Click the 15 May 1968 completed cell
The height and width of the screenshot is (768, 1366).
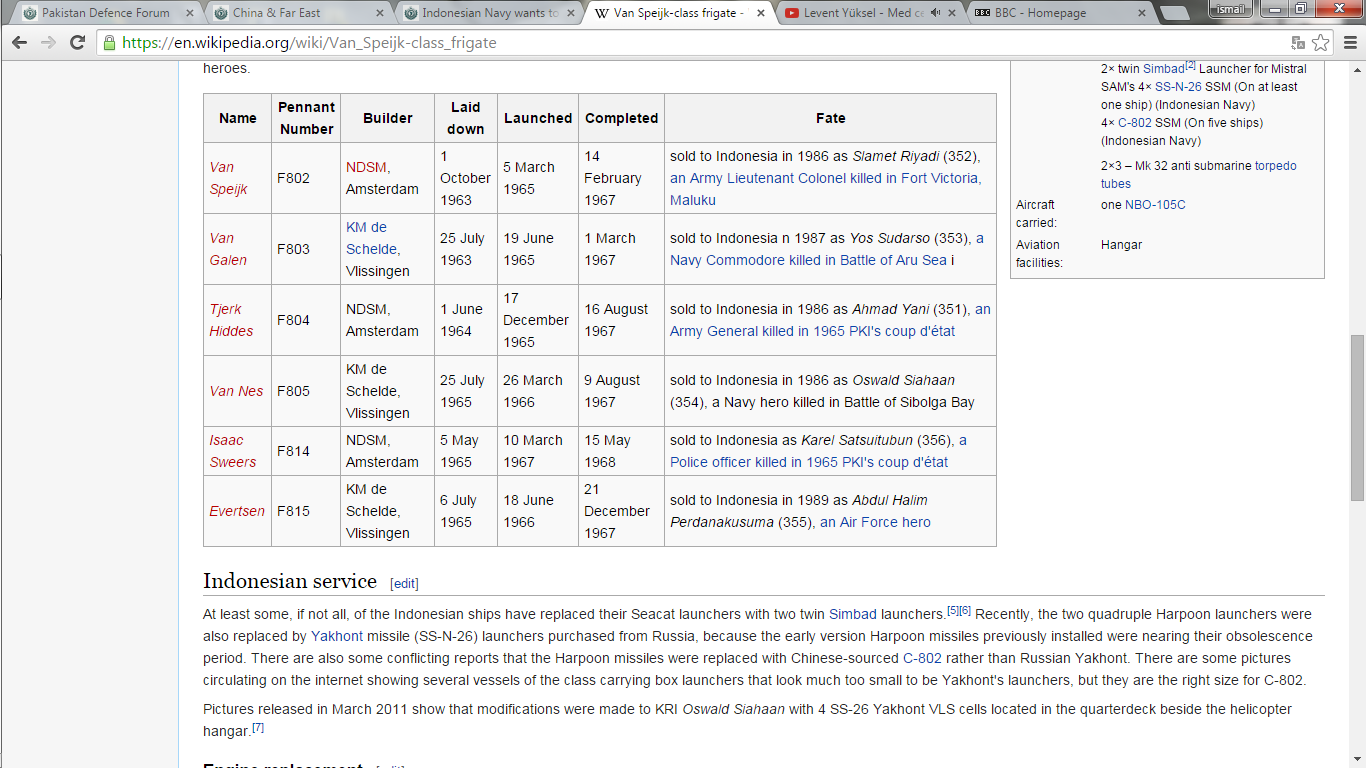pyautogui.click(x=622, y=451)
